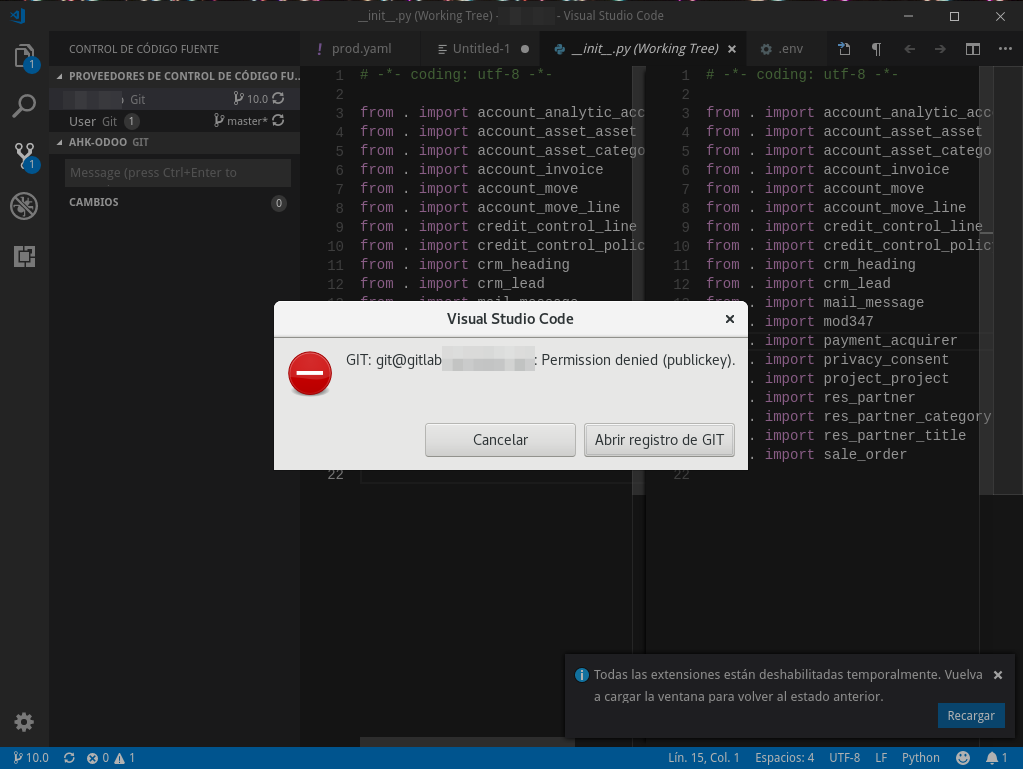
Task: Click the horizontal scrollbar below left editor
Action: pos(467,742)
